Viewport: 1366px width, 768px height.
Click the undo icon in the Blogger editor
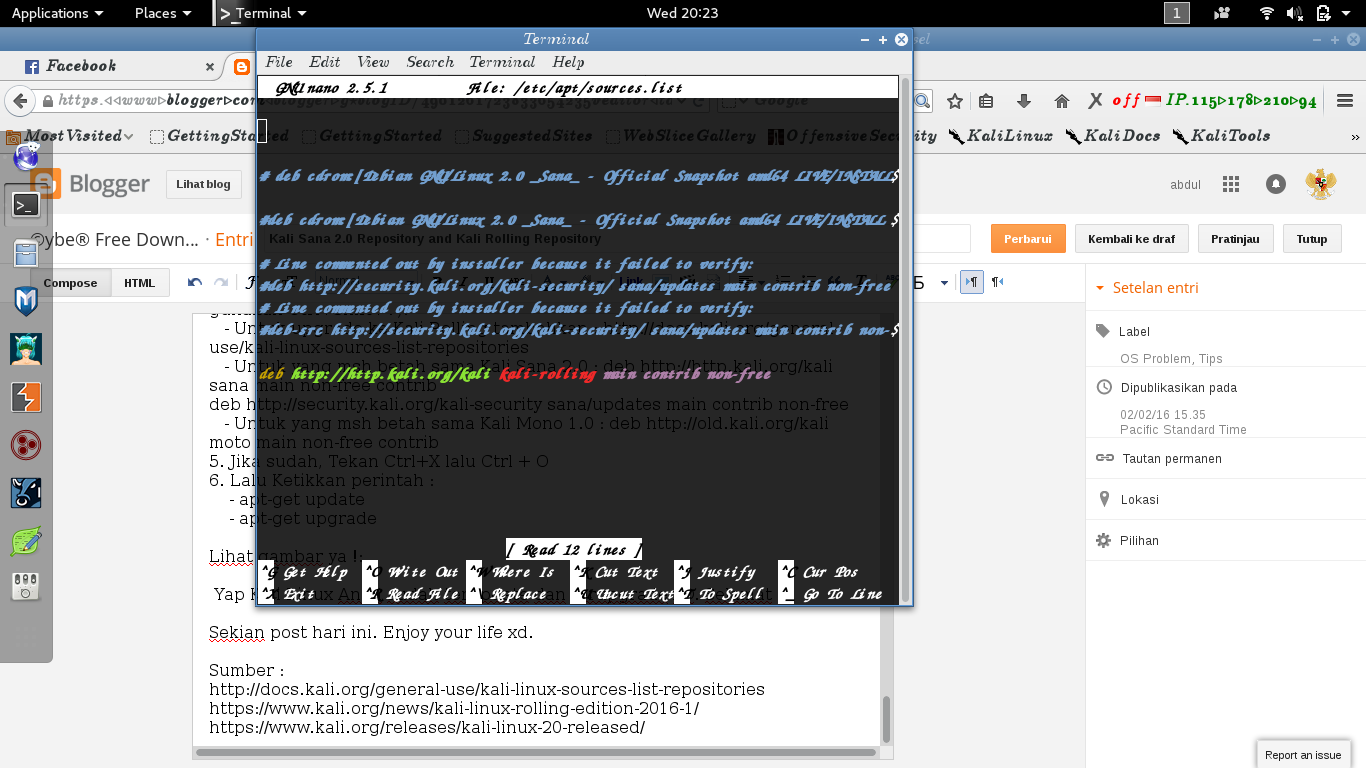(x=194, y=282)
